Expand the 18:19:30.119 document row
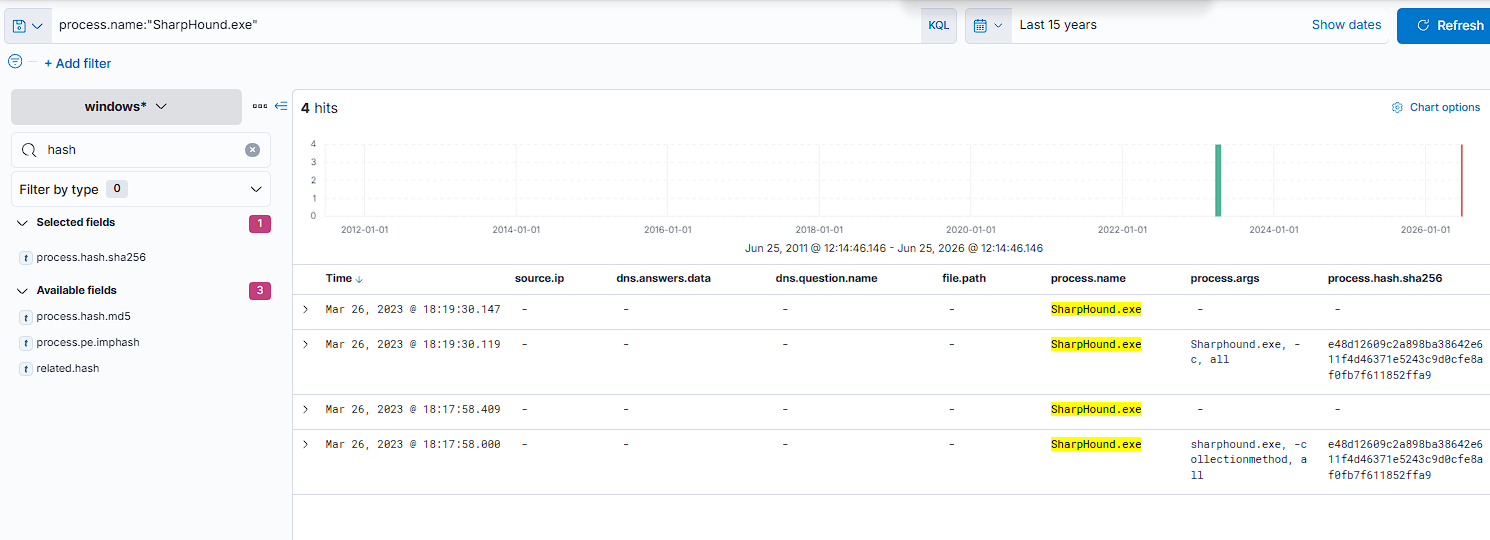 click(306, 345)
